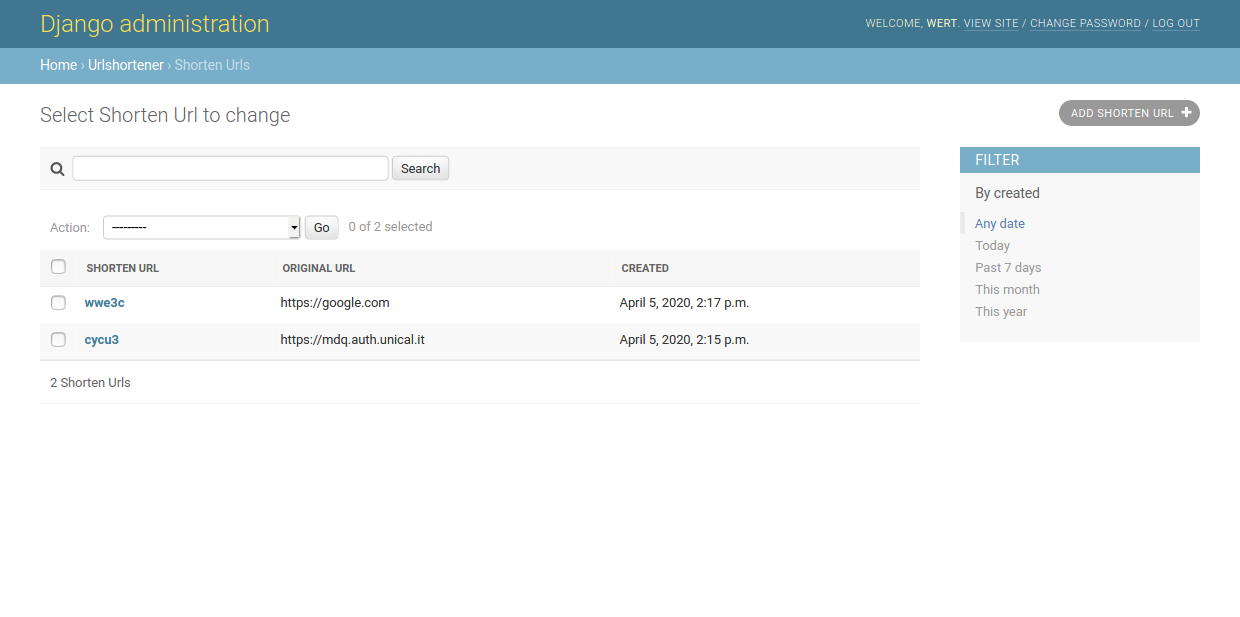Click the 2 Shorten Urls count text

tap(90, 382)
